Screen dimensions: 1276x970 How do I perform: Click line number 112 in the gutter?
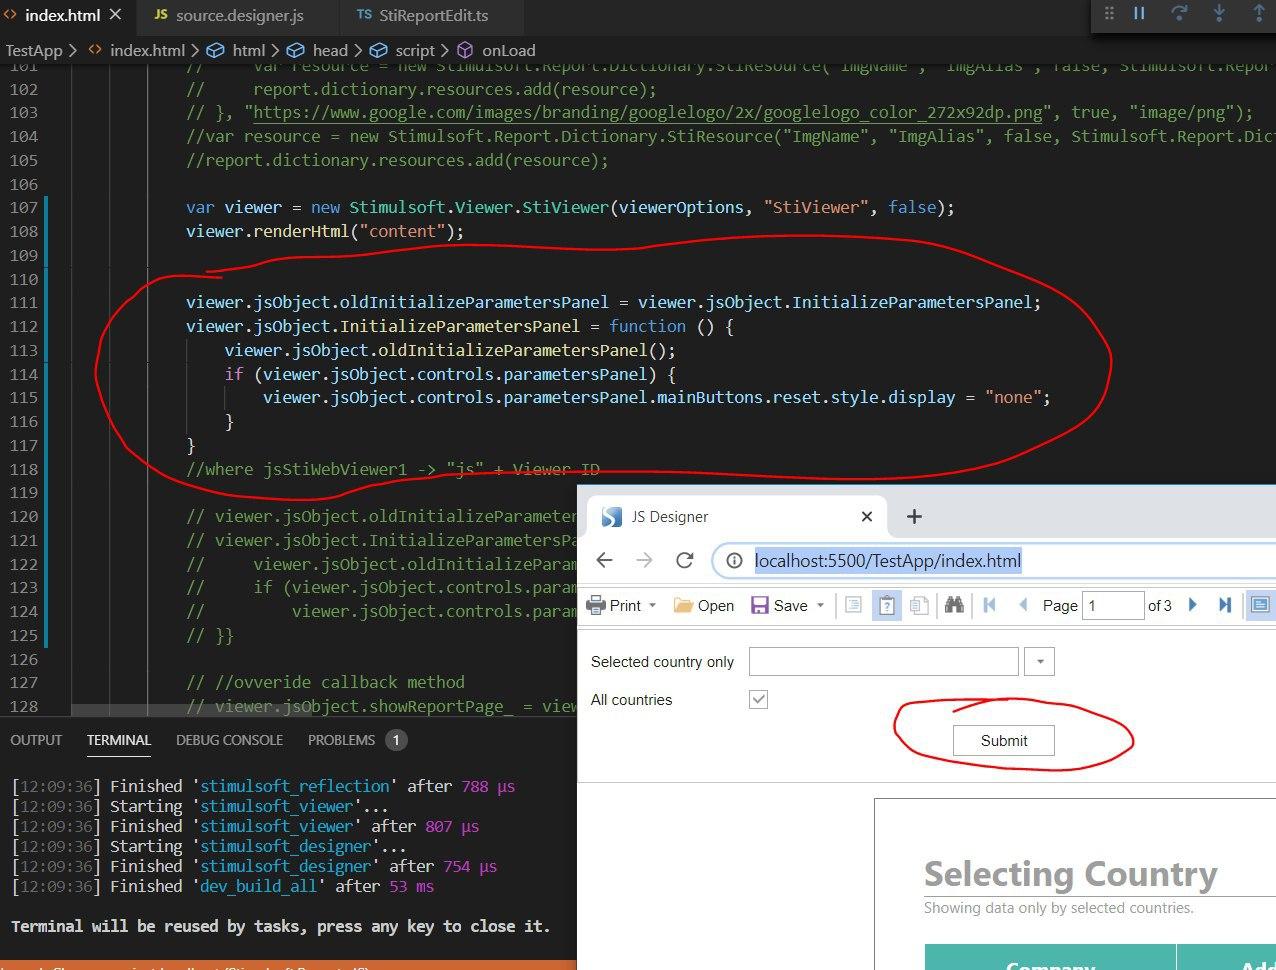point(24,326)
